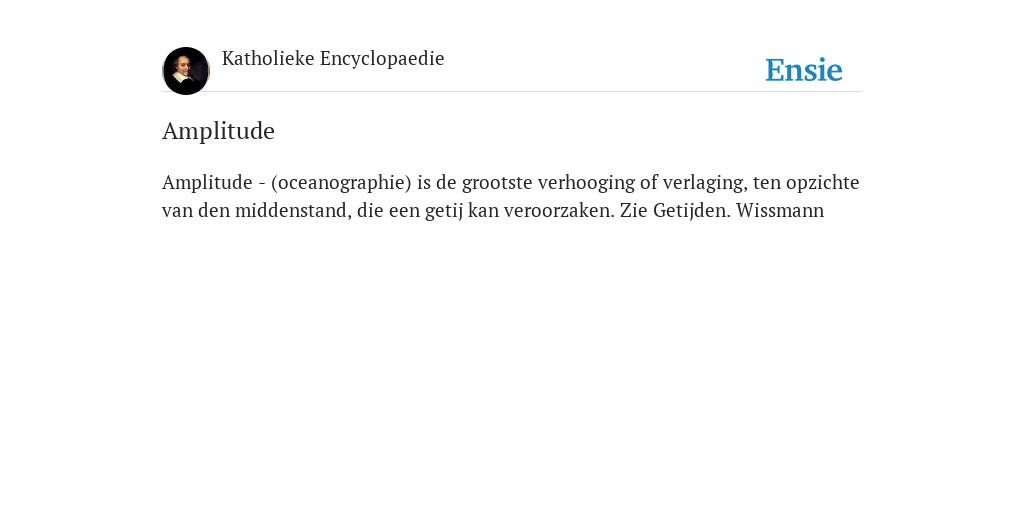Image resolution: width=1024 pixels, height=512 pixels.
Task: Click the Amplitude heading title
Action: [218, 131]
